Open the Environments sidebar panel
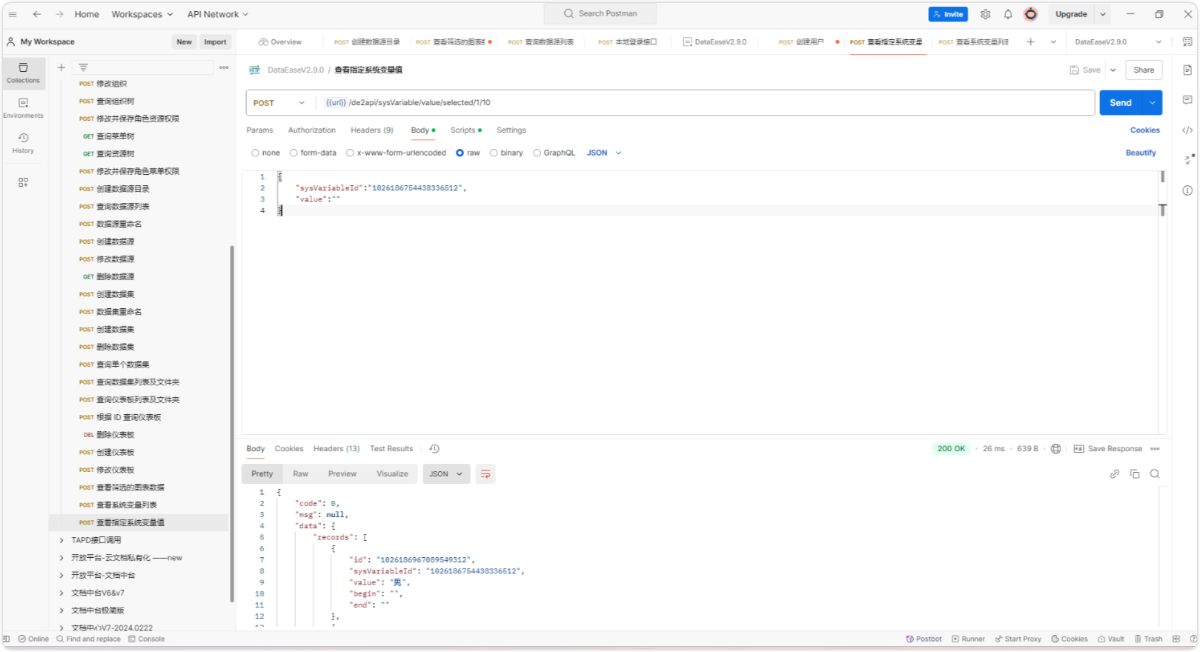Screen dimensions: 1200x652 pyautogui.click(x=23, y=108)
